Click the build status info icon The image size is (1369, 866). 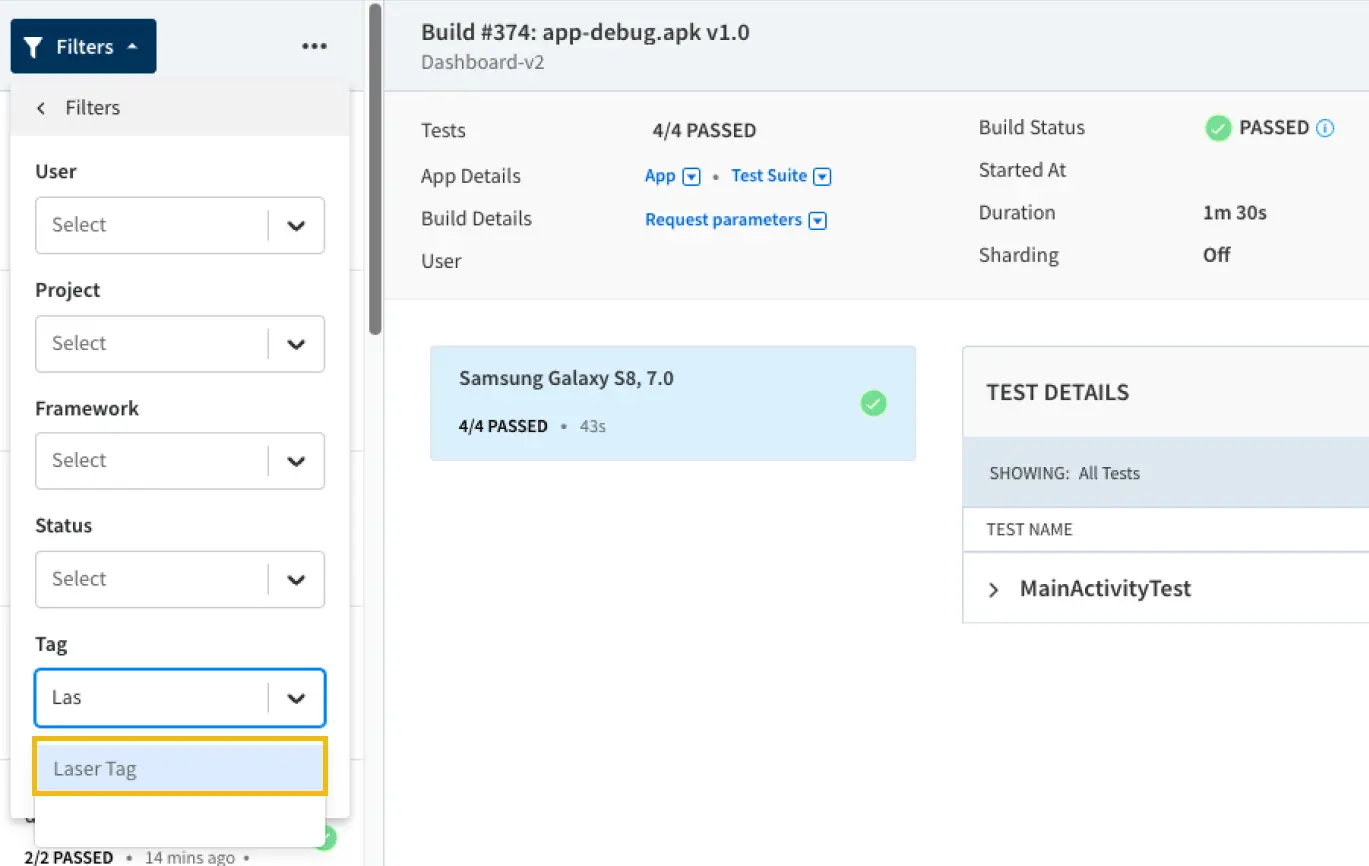pos(1325,128)
